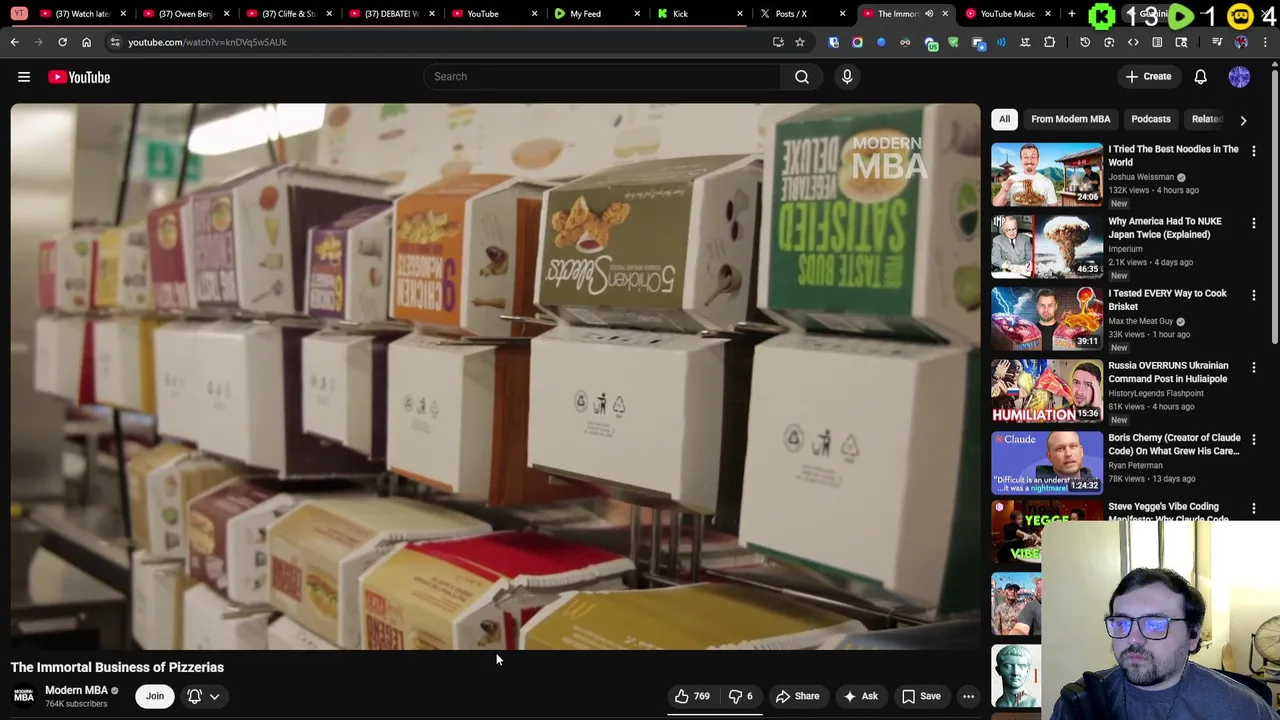This screenshot has height=720, width=1280.
Task: Open the notifications bell in YouTube header
Action: (1200, 77)
